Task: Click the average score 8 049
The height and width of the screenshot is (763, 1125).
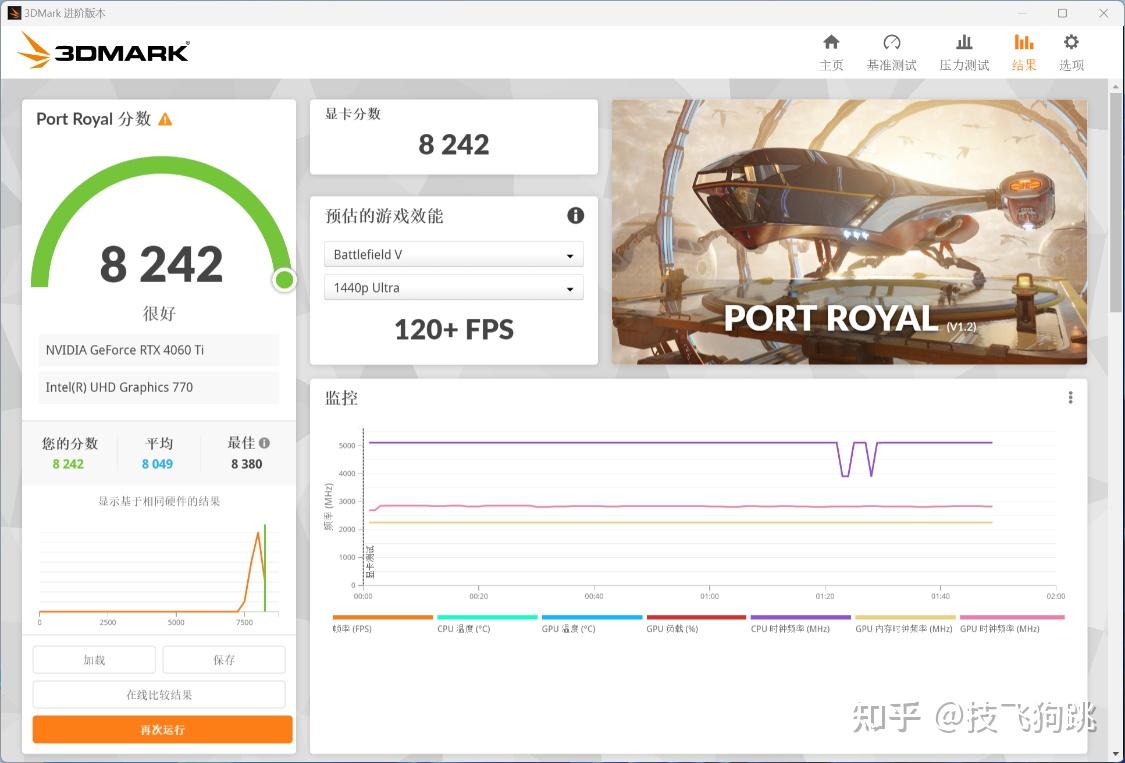Action: tap(157, 464)
